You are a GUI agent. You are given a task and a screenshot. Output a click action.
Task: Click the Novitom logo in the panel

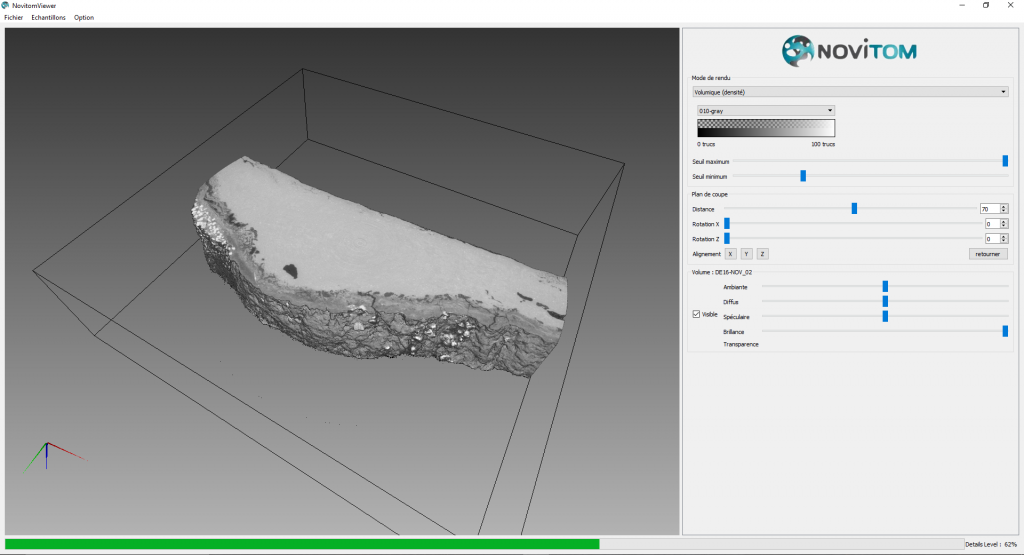coord(849,49)
